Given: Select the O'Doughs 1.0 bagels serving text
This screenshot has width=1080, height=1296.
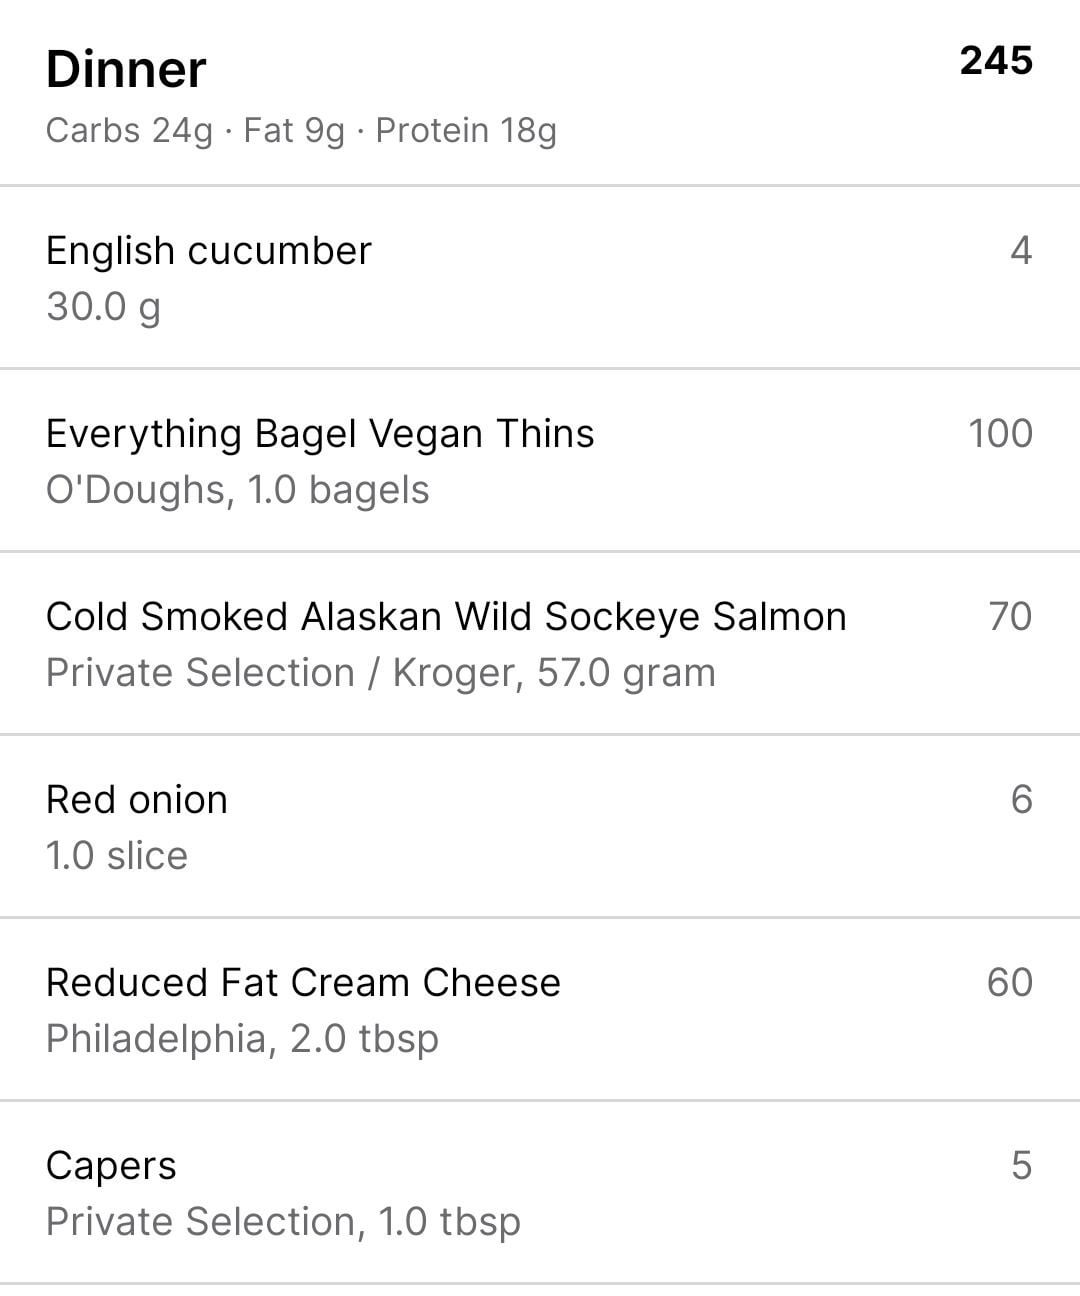Looking at the screenshot, I should pos(238,490).
